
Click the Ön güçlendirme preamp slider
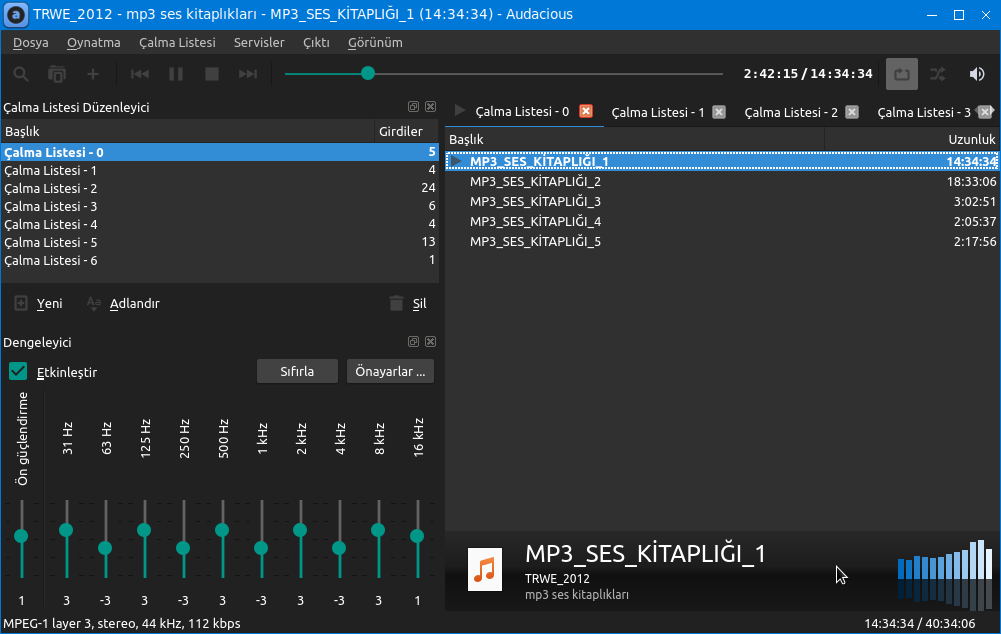click(22, 540)
